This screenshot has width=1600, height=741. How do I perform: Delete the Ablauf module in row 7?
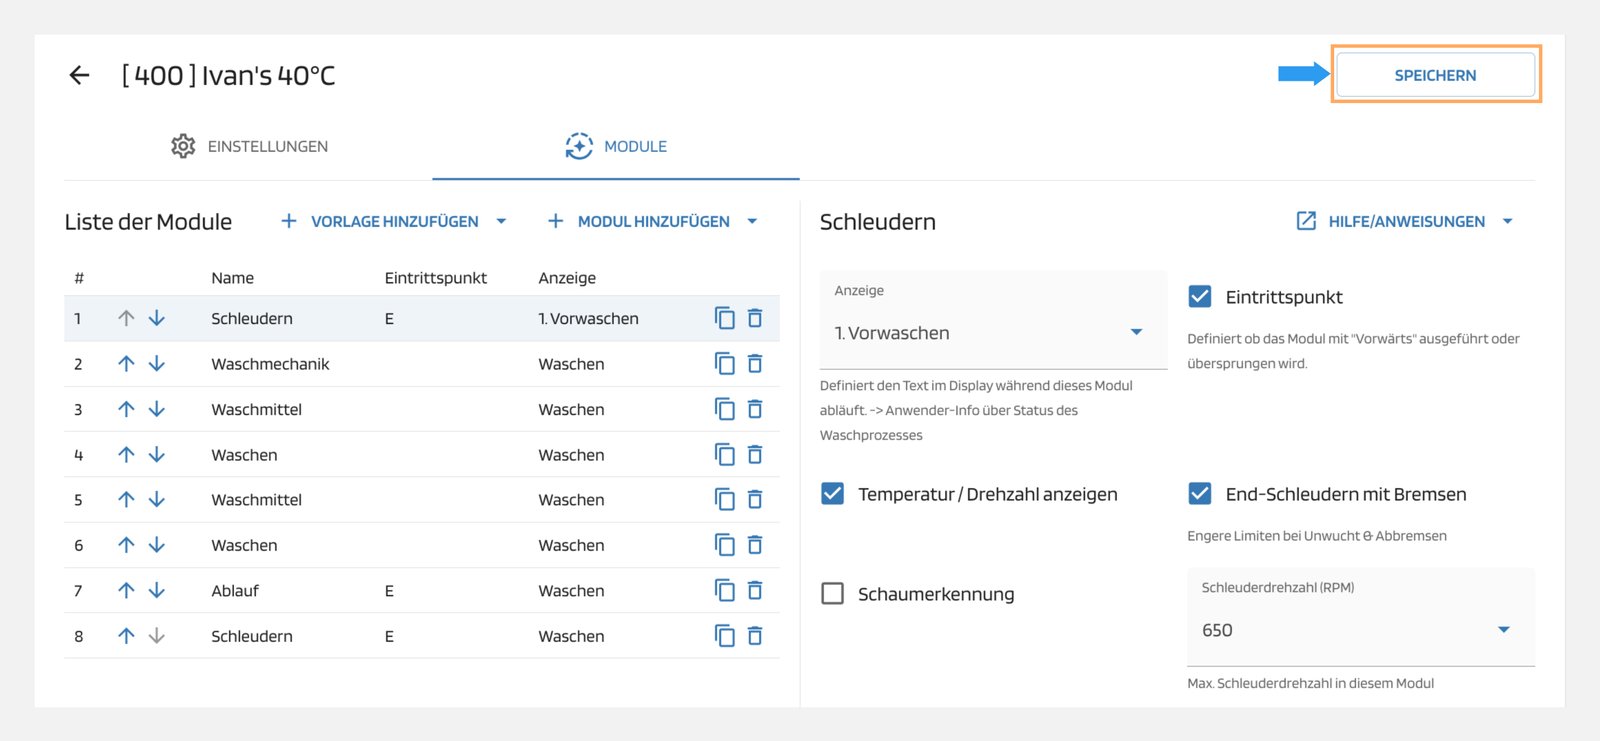(755, 591)
